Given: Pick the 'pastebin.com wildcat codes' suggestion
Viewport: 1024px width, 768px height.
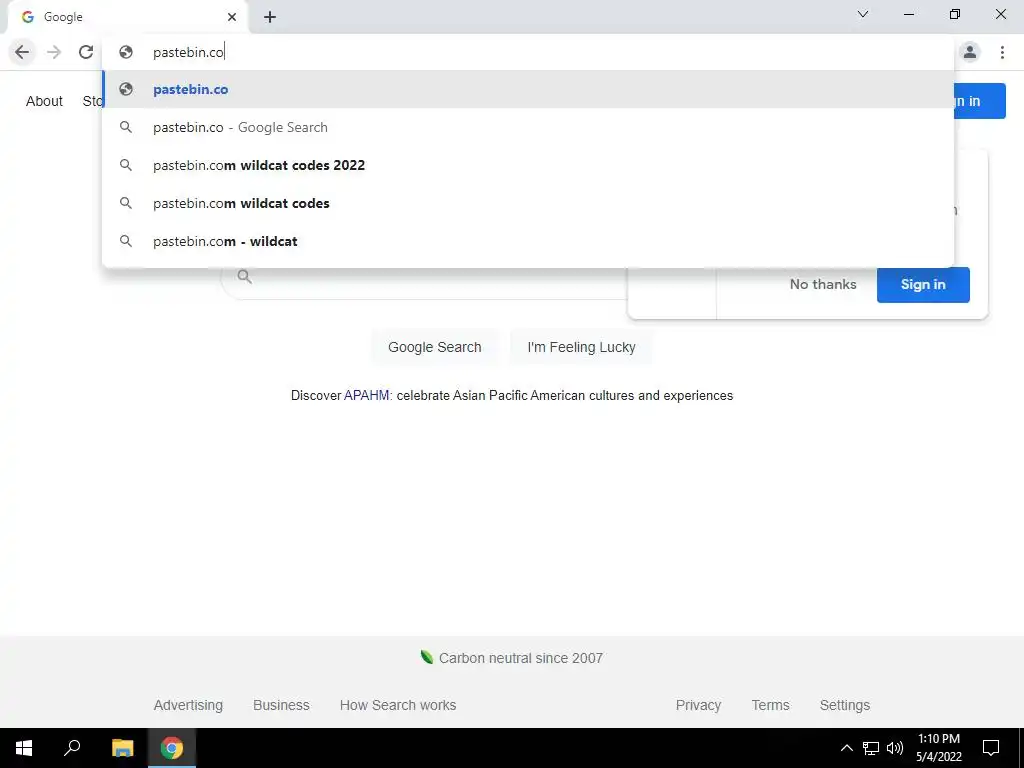Looking at the screenshot, I should (528, 203).
